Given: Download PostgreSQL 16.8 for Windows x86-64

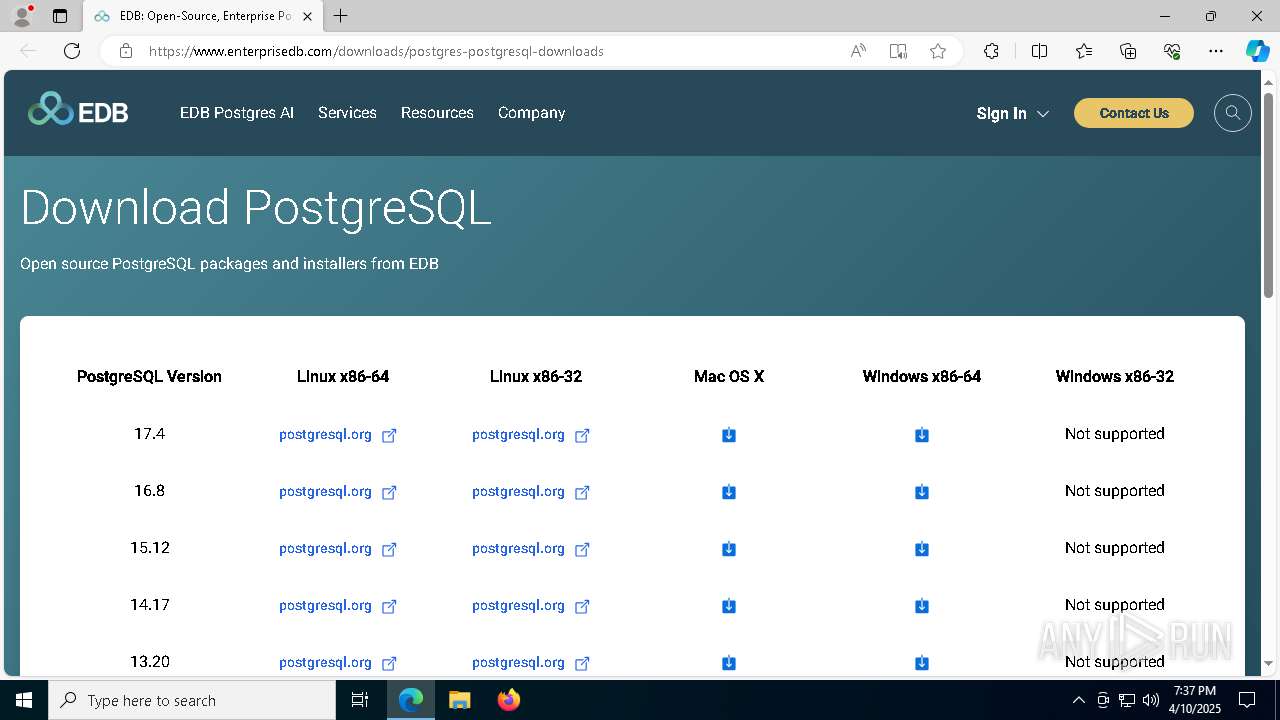Looking at the screenshot, I should point(922,492).
